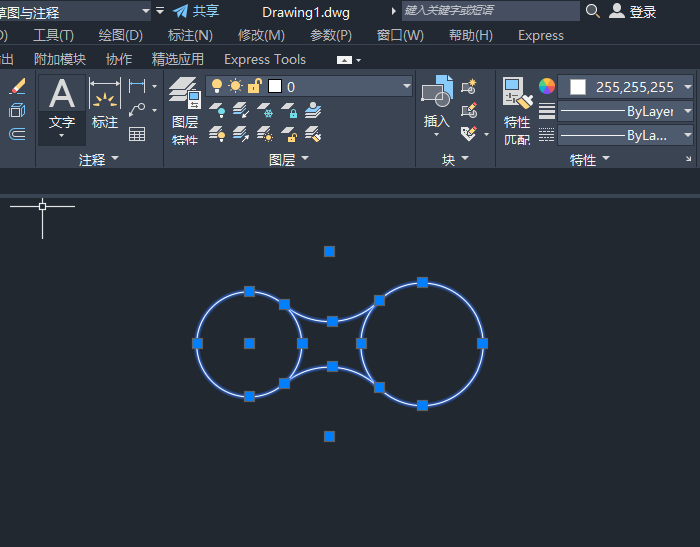The width and height of the screenshot is (700, 547).
Task: Open Properties panel dialog launcher arrow
Action: 688,159
